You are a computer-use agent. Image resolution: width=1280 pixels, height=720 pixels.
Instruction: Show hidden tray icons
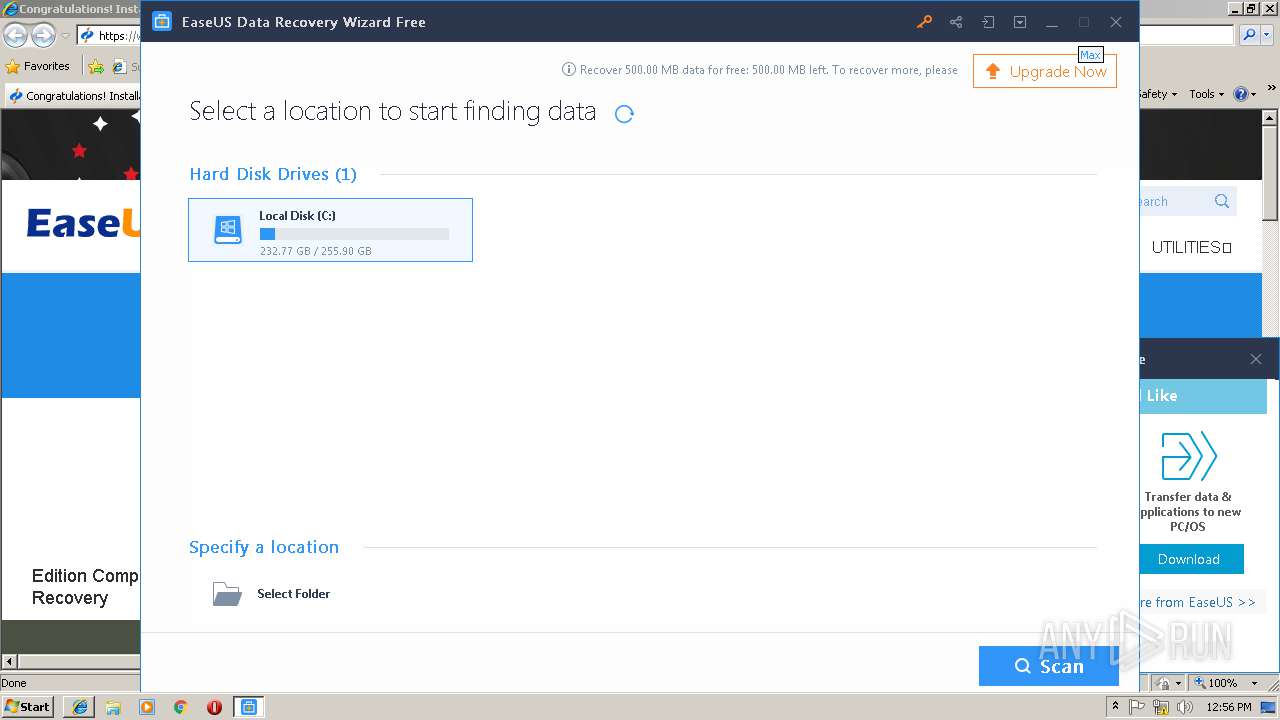point(1116,706)
